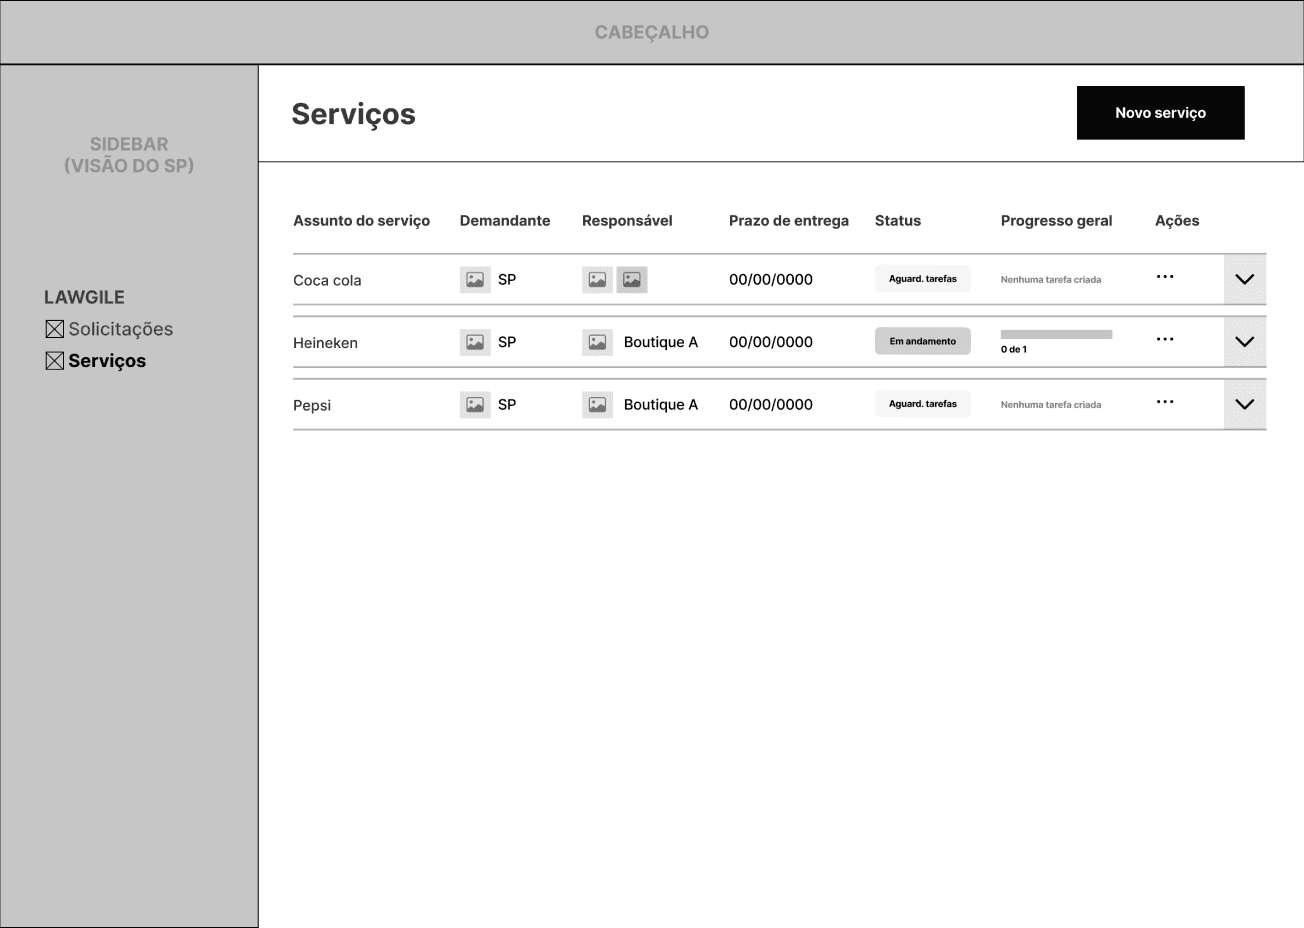This screenshot has width=1304, height=928.
Task: Click the Prazo de entrega column header
Action: 789,221
